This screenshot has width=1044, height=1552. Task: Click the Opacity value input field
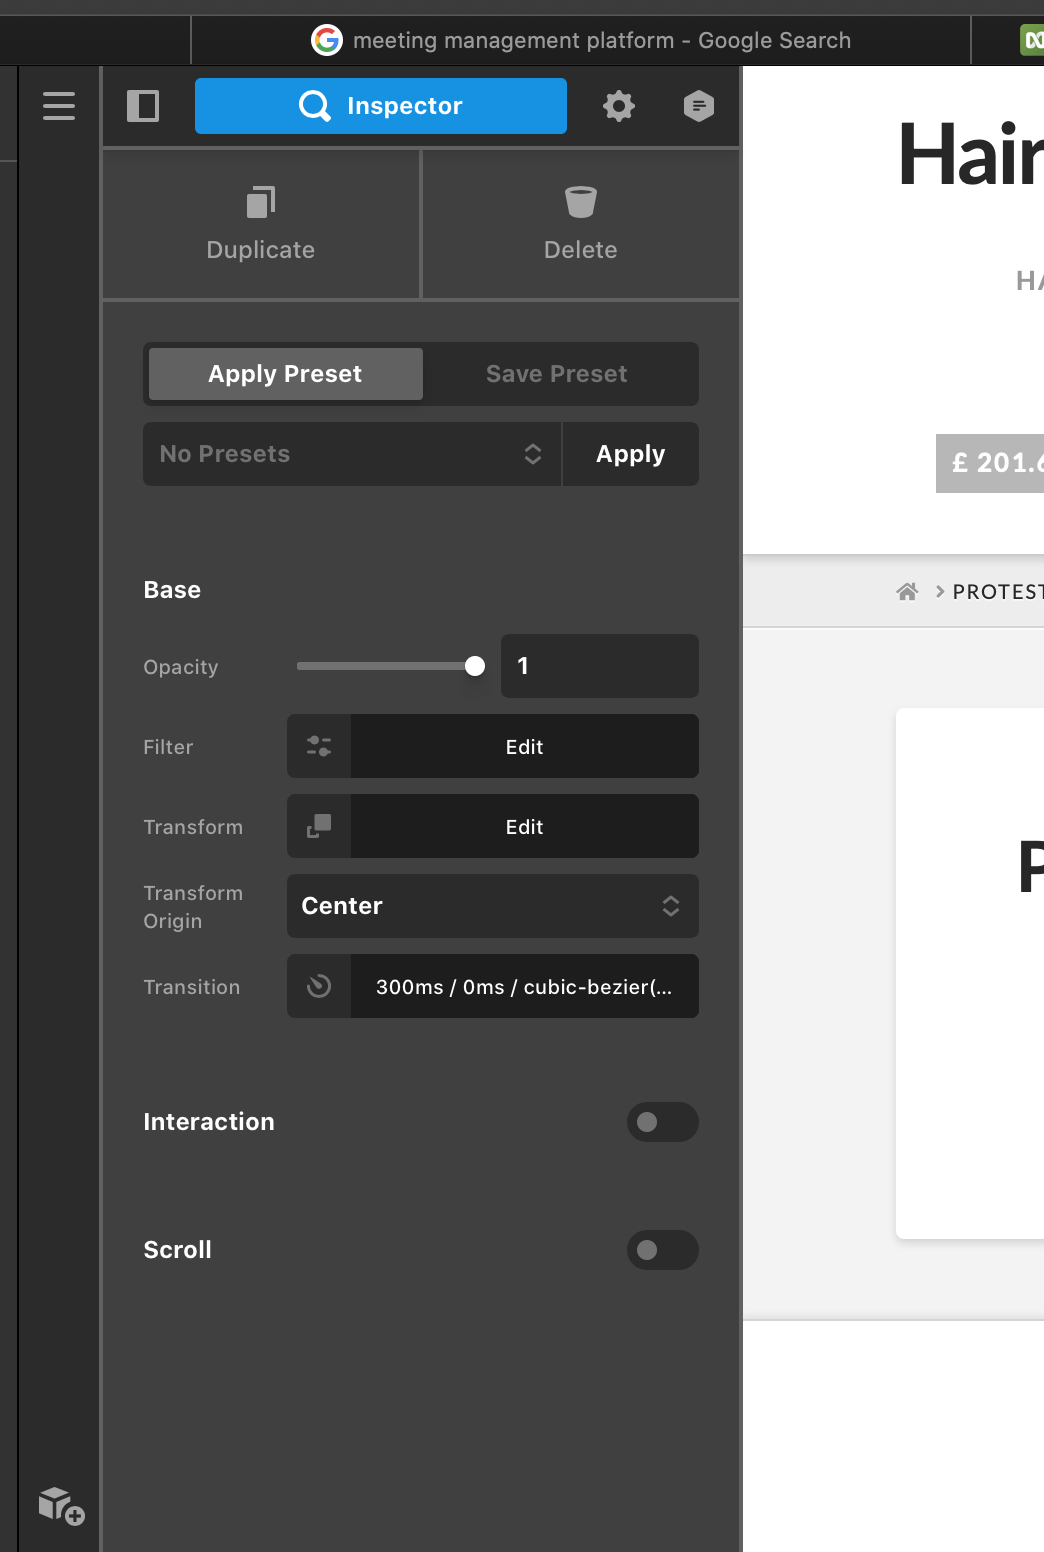599,666
